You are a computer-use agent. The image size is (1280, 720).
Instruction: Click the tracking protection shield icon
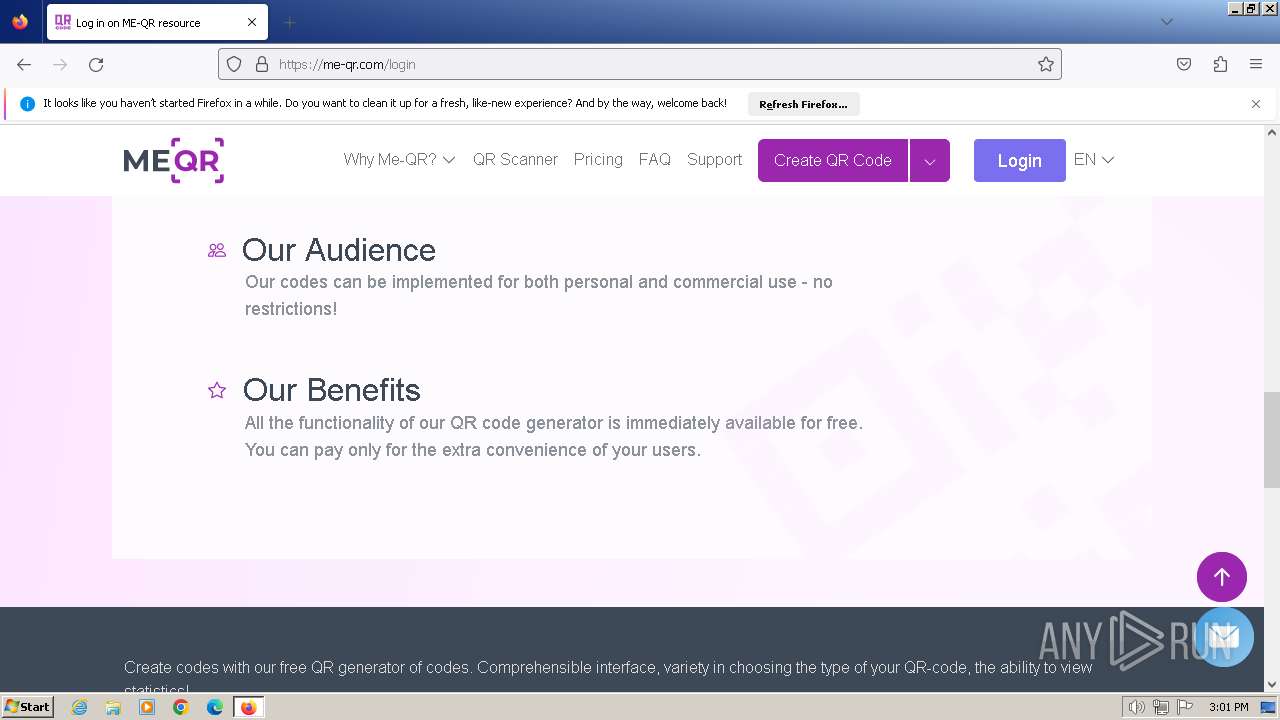coord(234,64)
